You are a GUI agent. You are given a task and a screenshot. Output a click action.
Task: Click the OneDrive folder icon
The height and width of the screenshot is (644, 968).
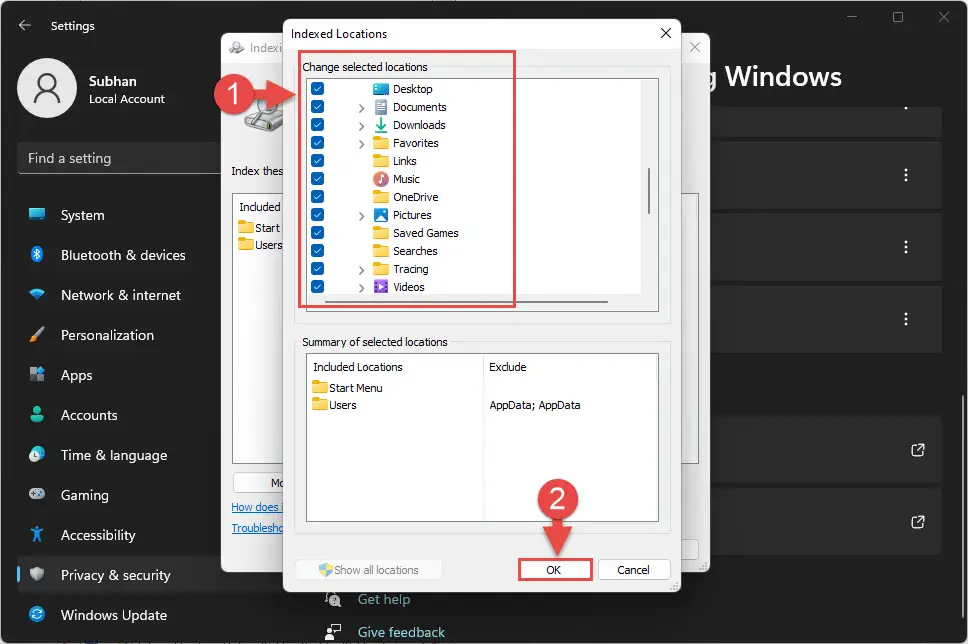point(381,197)
